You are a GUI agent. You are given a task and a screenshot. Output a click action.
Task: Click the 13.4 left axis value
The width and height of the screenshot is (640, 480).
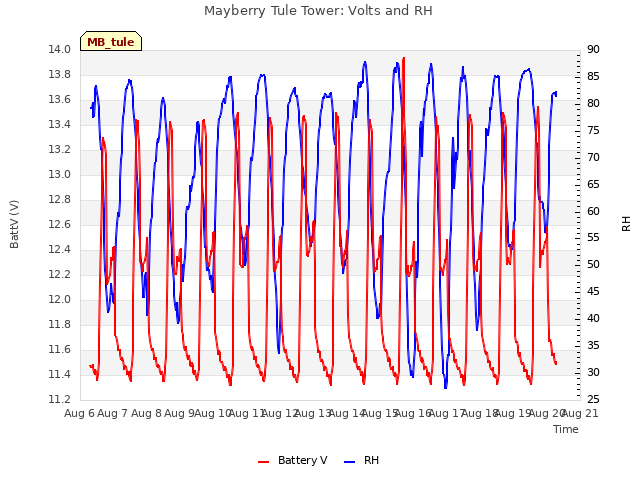(x=60, y=124)
